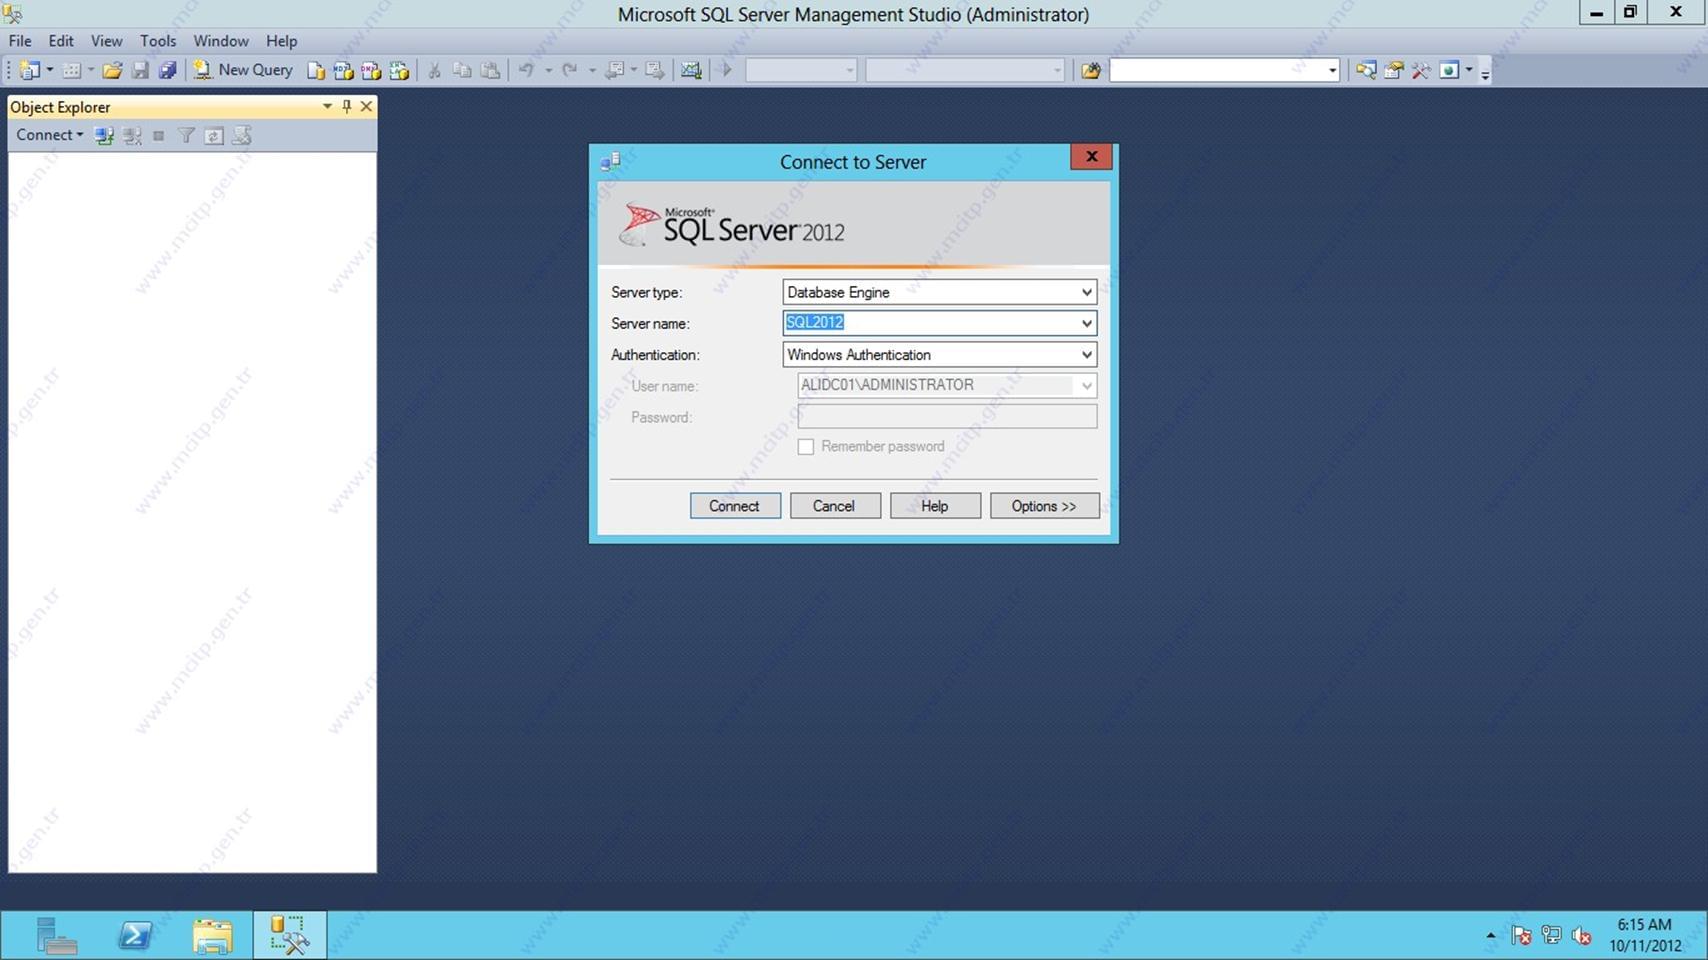Click the Find in Files binoculars icon
1708x960 pixels.
(1091, 70)
